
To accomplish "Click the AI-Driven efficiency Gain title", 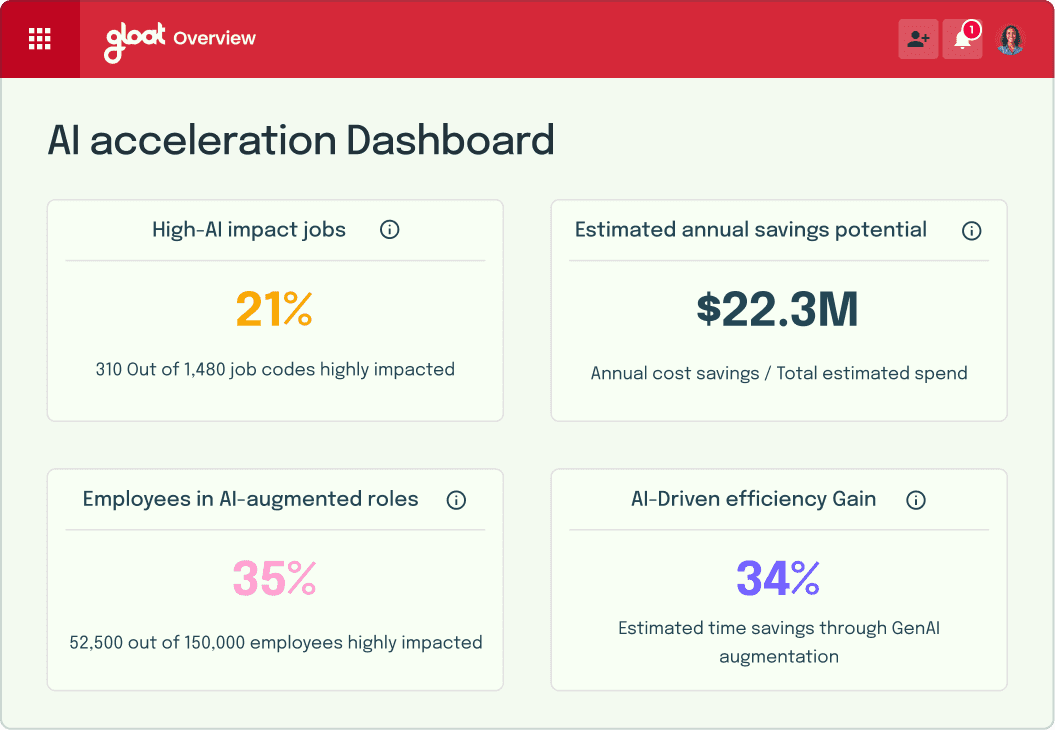I will [754, 499].
